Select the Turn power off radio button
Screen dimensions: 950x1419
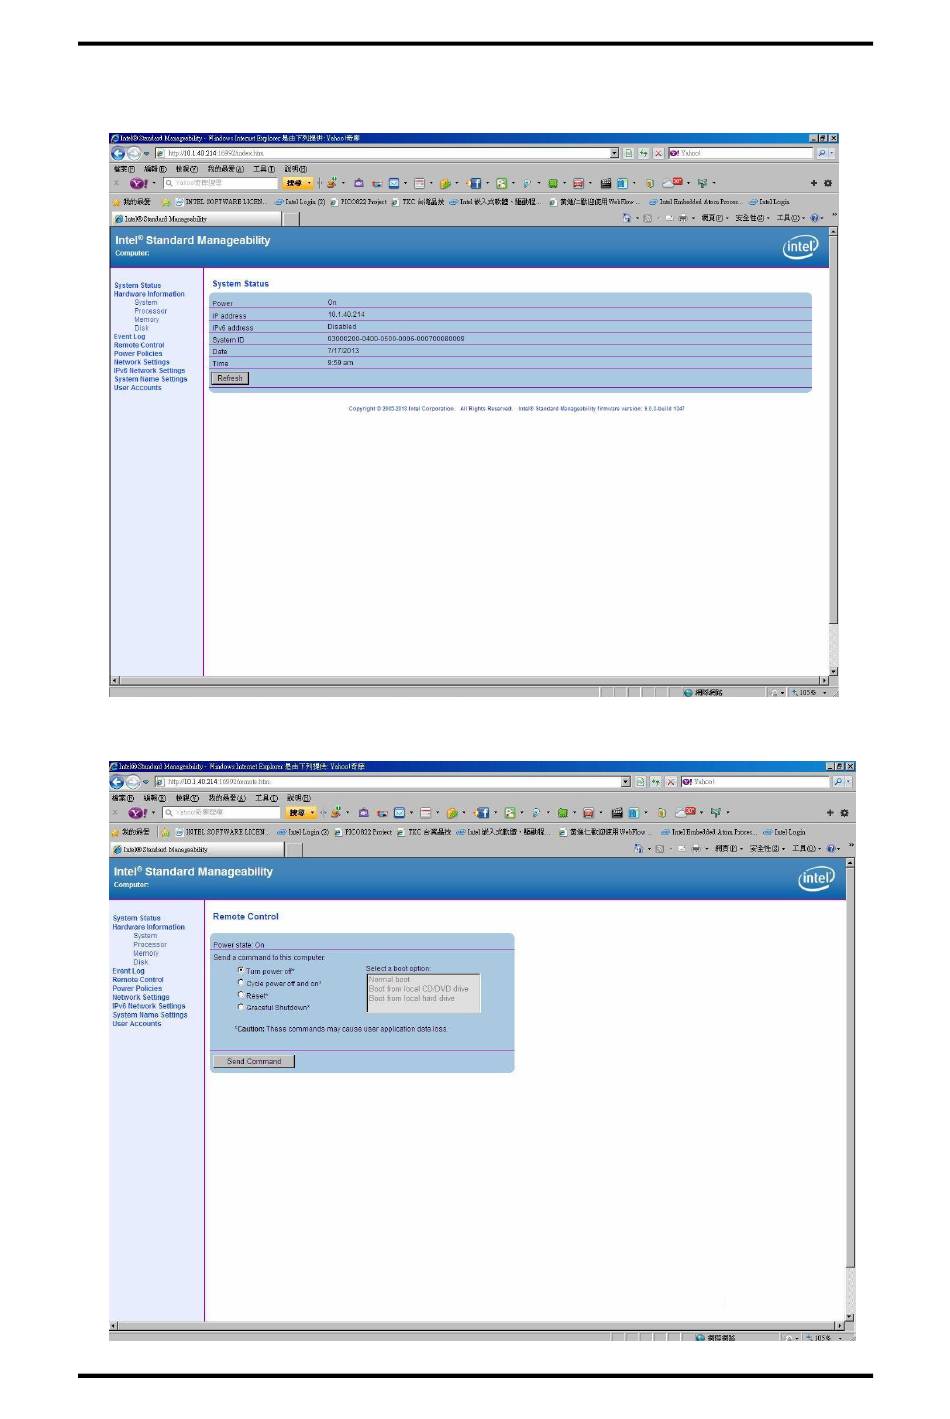241,970
